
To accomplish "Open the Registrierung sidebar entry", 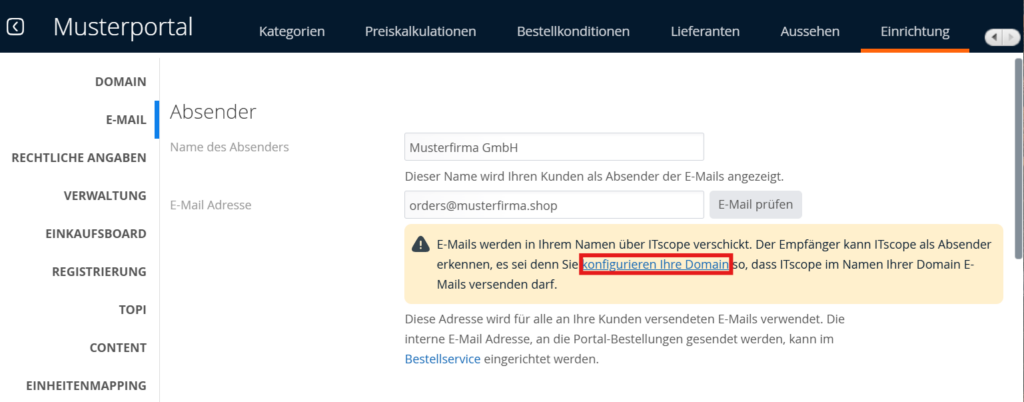I will coord(99,271).
